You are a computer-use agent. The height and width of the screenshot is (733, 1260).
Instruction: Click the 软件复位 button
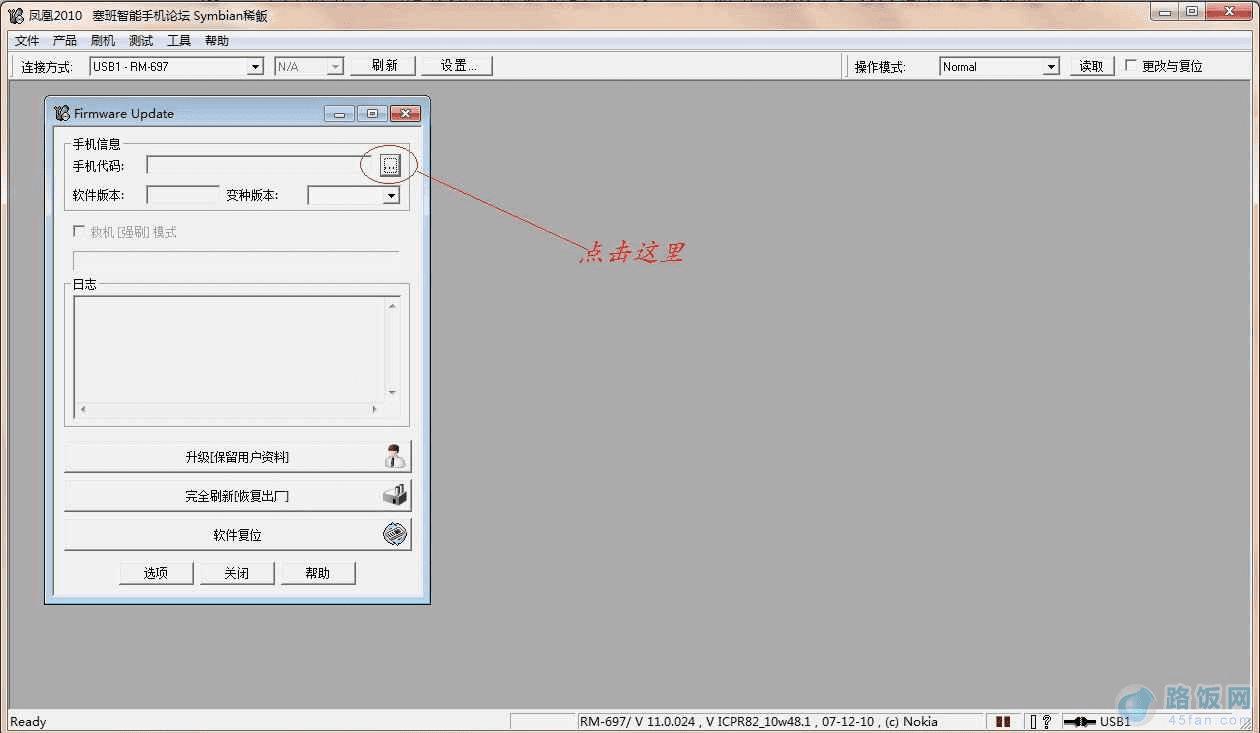(237, 534)
